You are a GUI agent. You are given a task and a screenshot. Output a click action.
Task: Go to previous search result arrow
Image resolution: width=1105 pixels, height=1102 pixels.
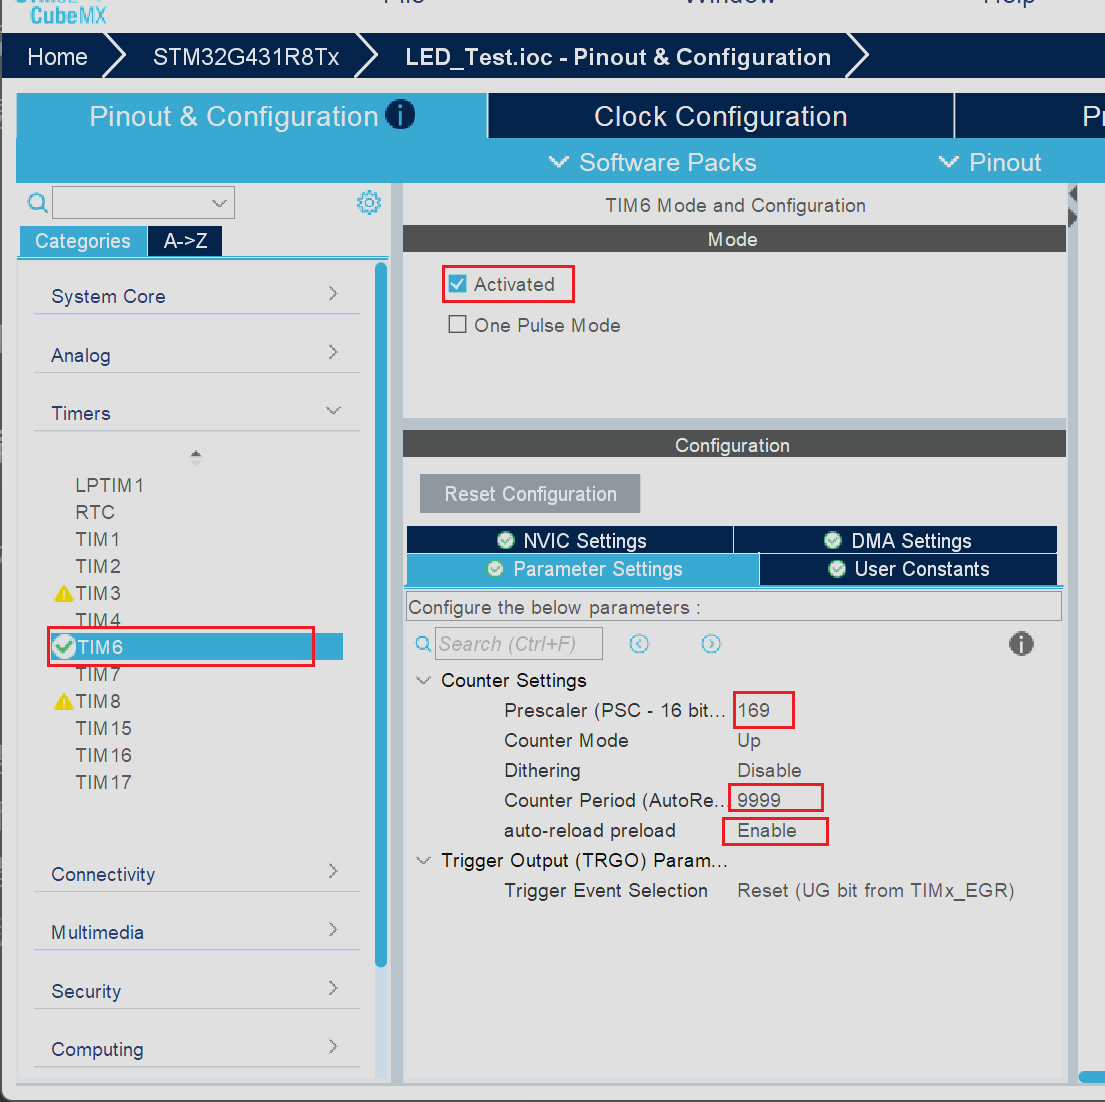[639, 644]
